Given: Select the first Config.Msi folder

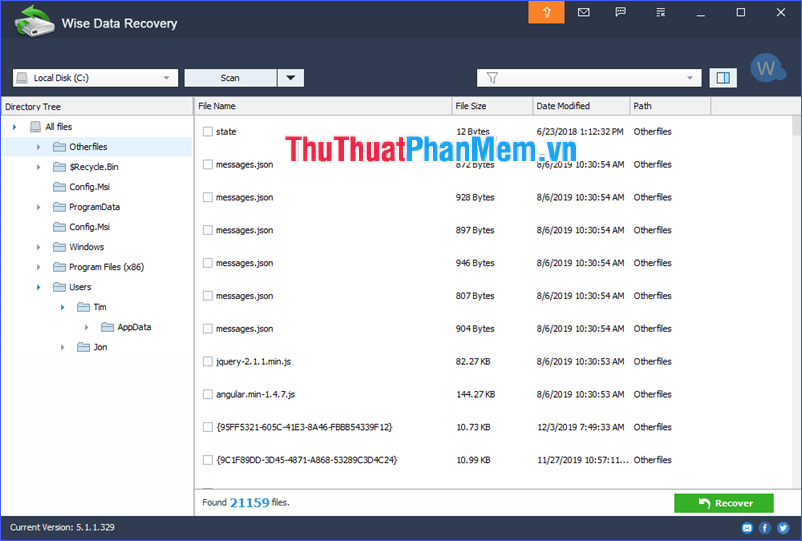Looking at the screenshot, I should point(81,187).
